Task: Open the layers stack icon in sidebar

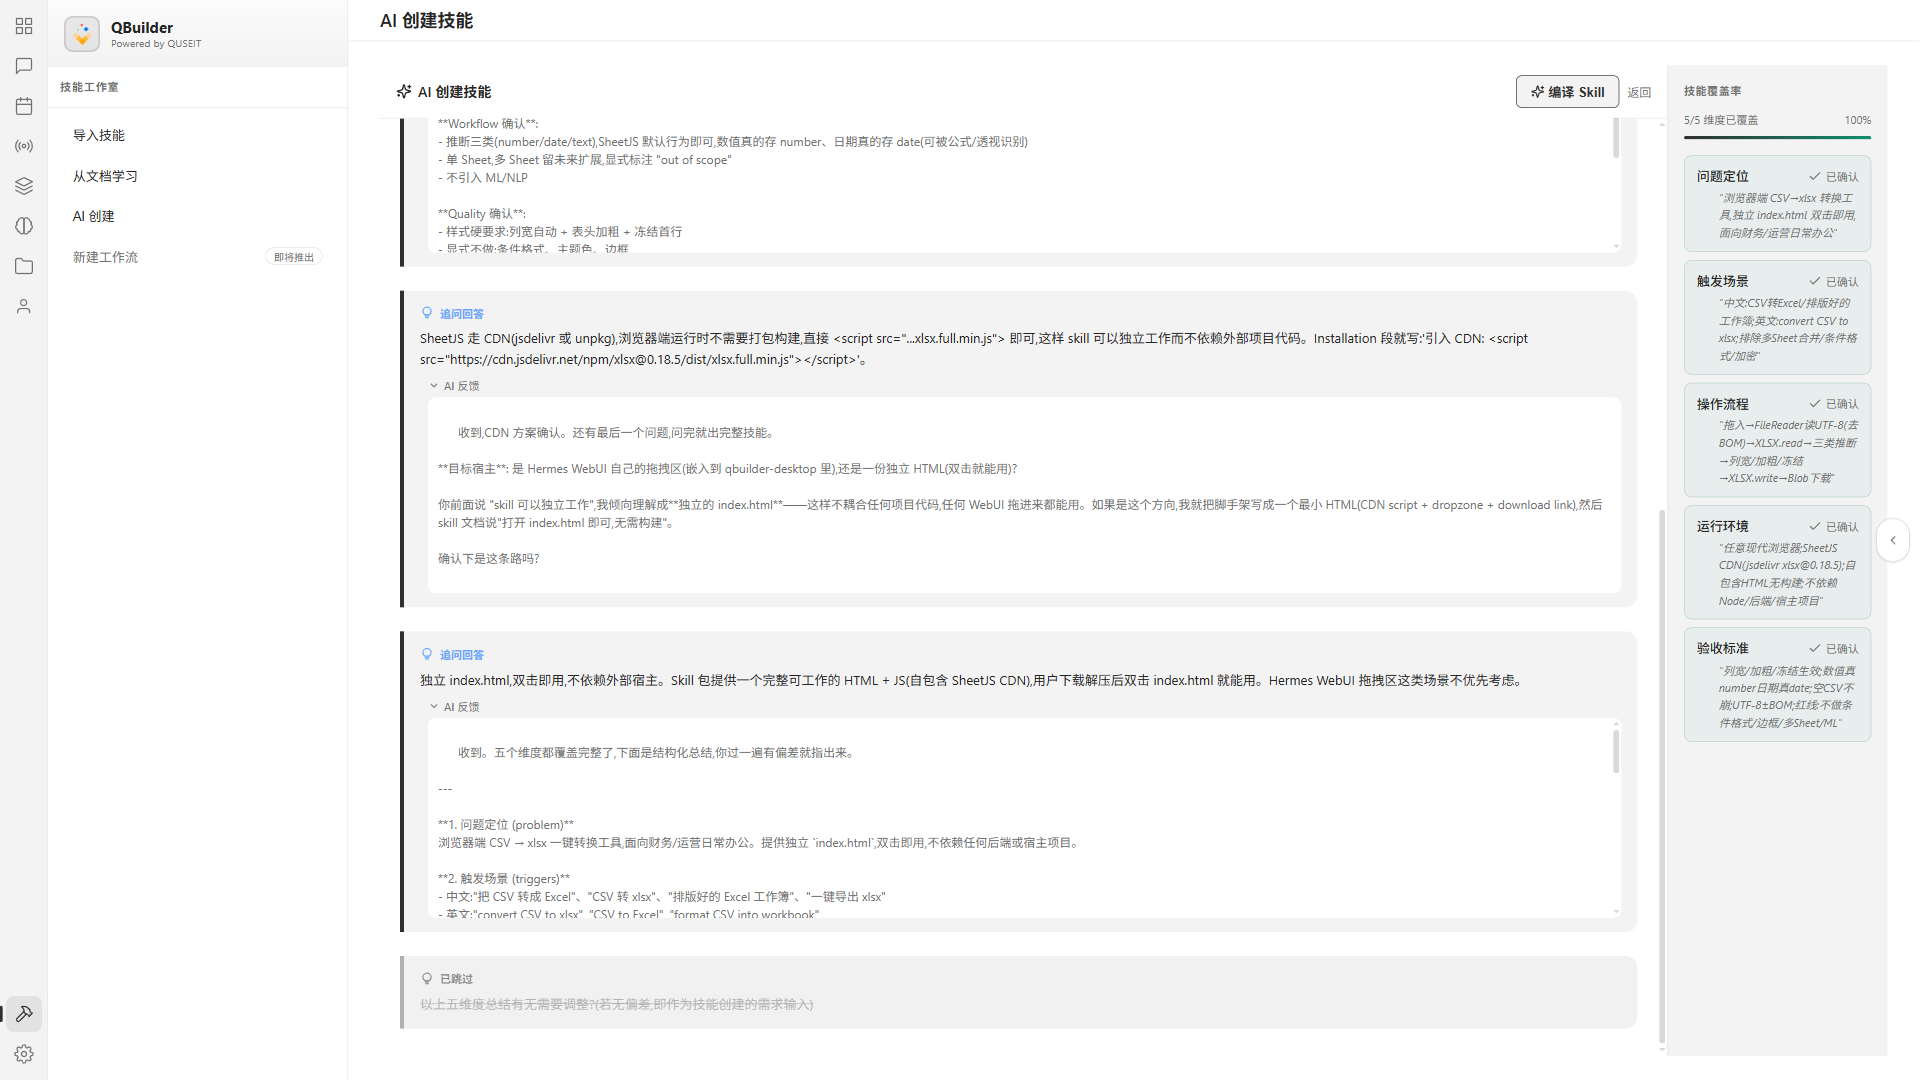Action: [24, 186]
